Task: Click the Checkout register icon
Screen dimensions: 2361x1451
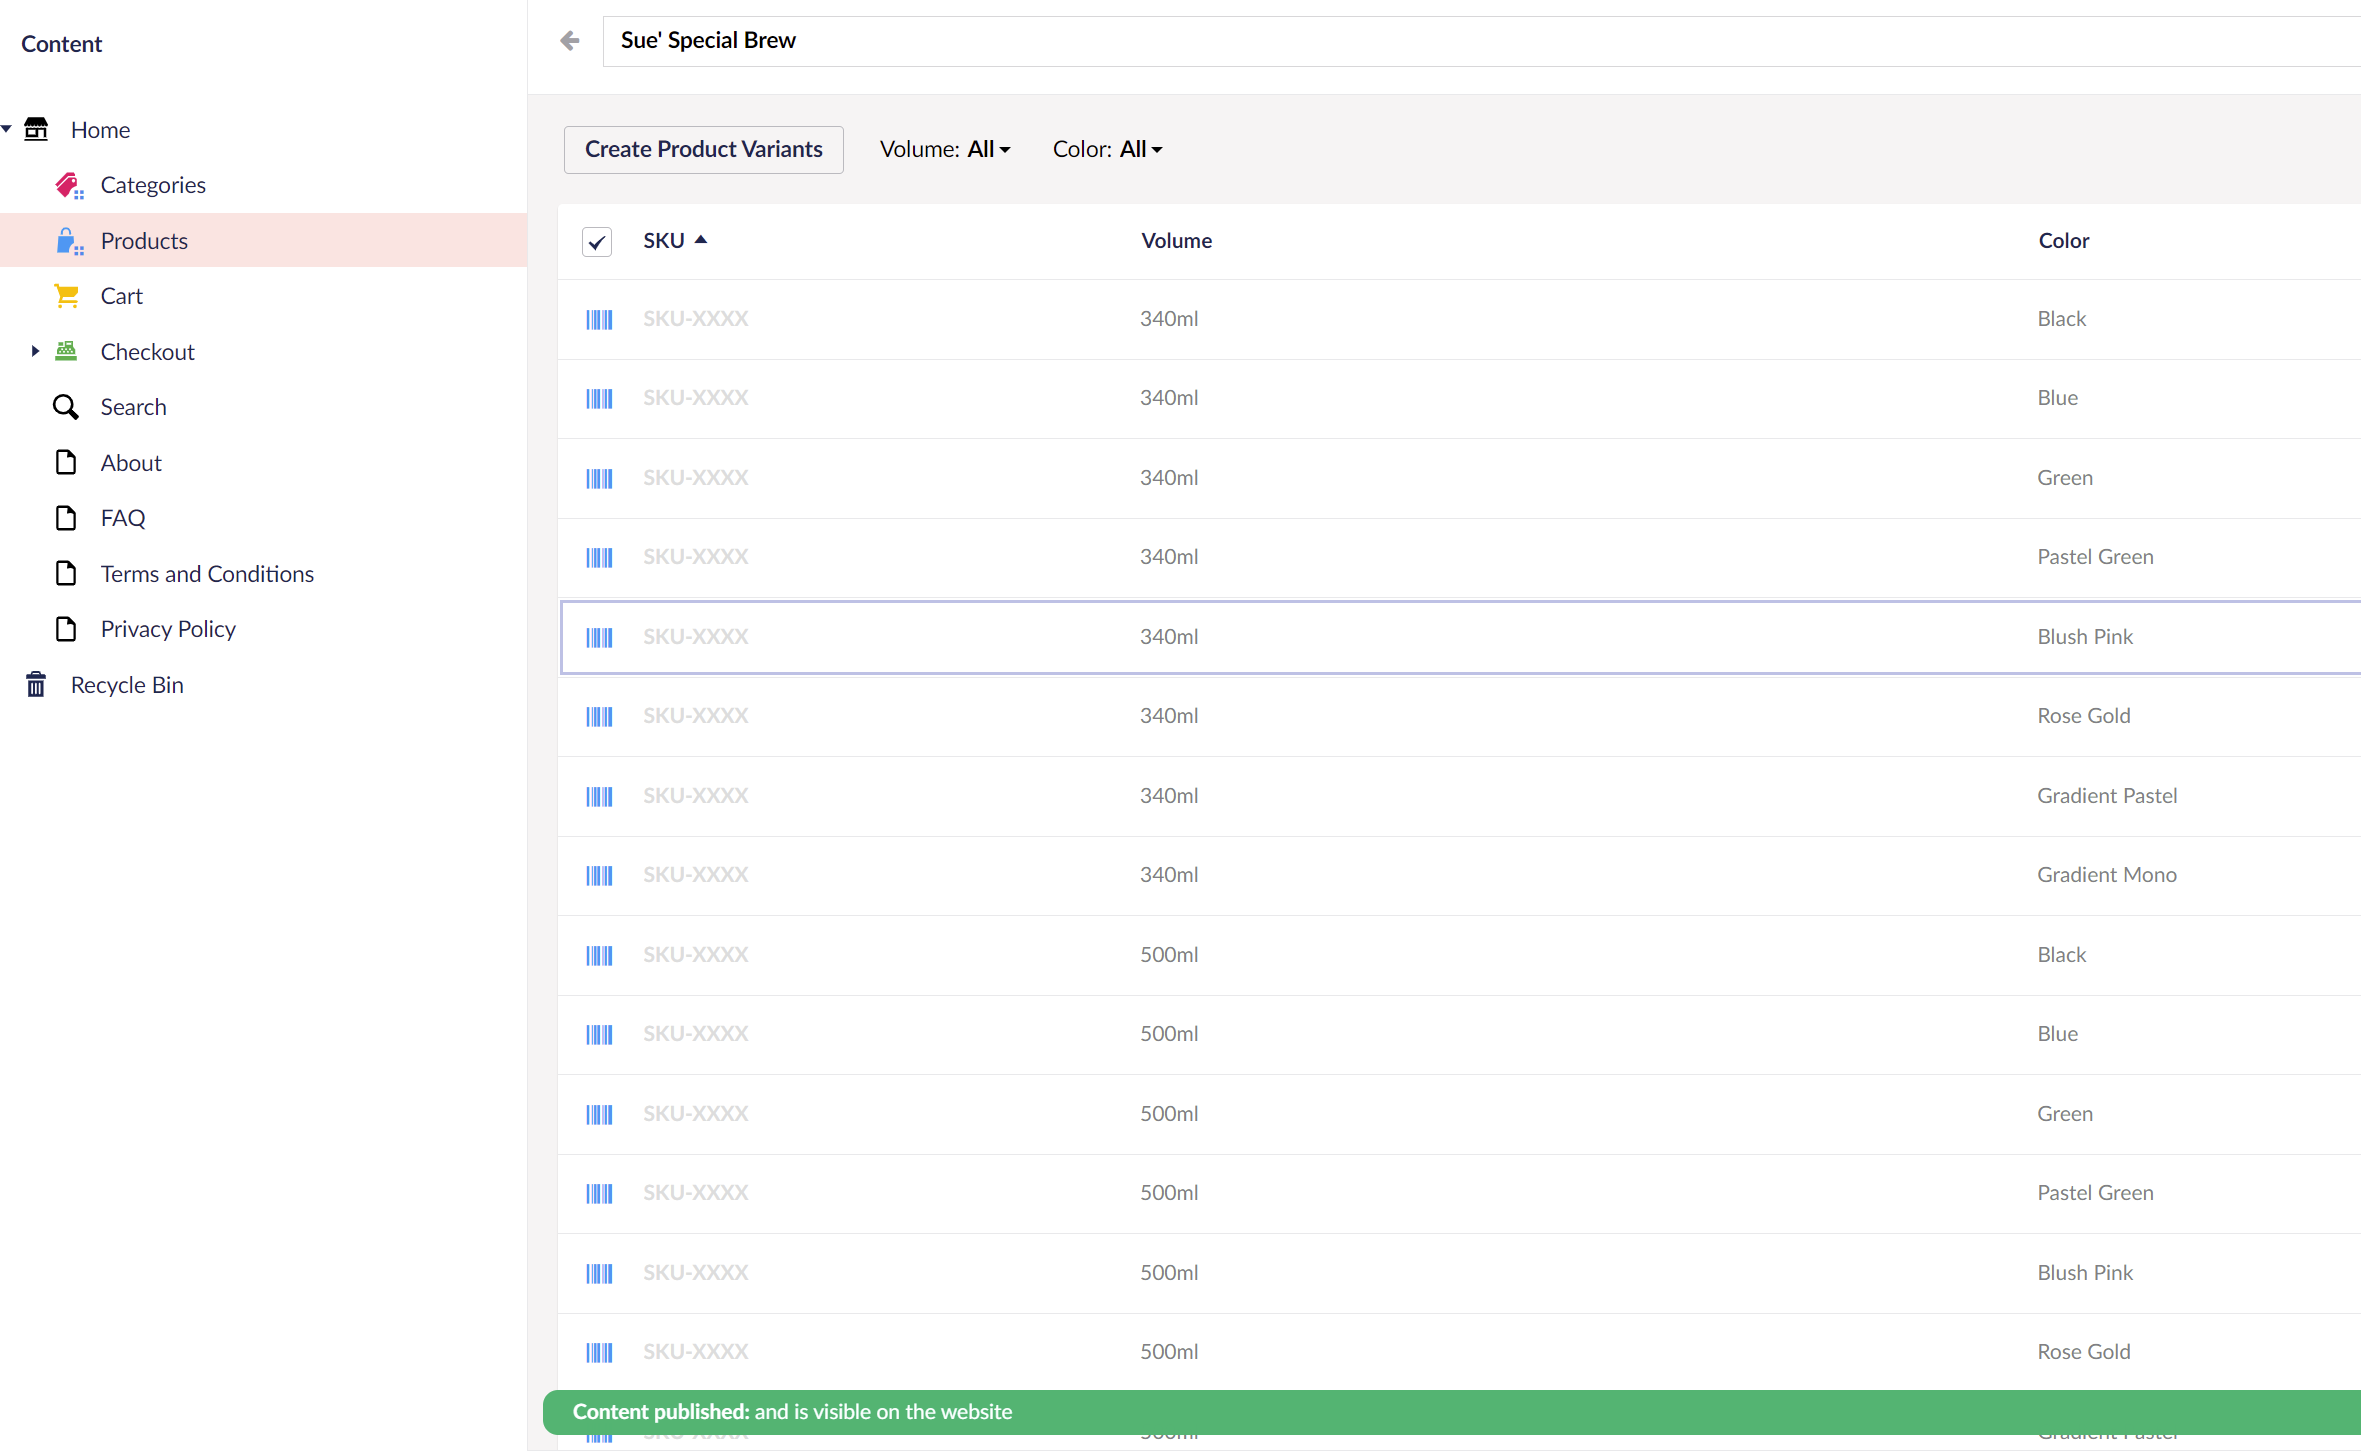Action: click(x=66, y=351)
